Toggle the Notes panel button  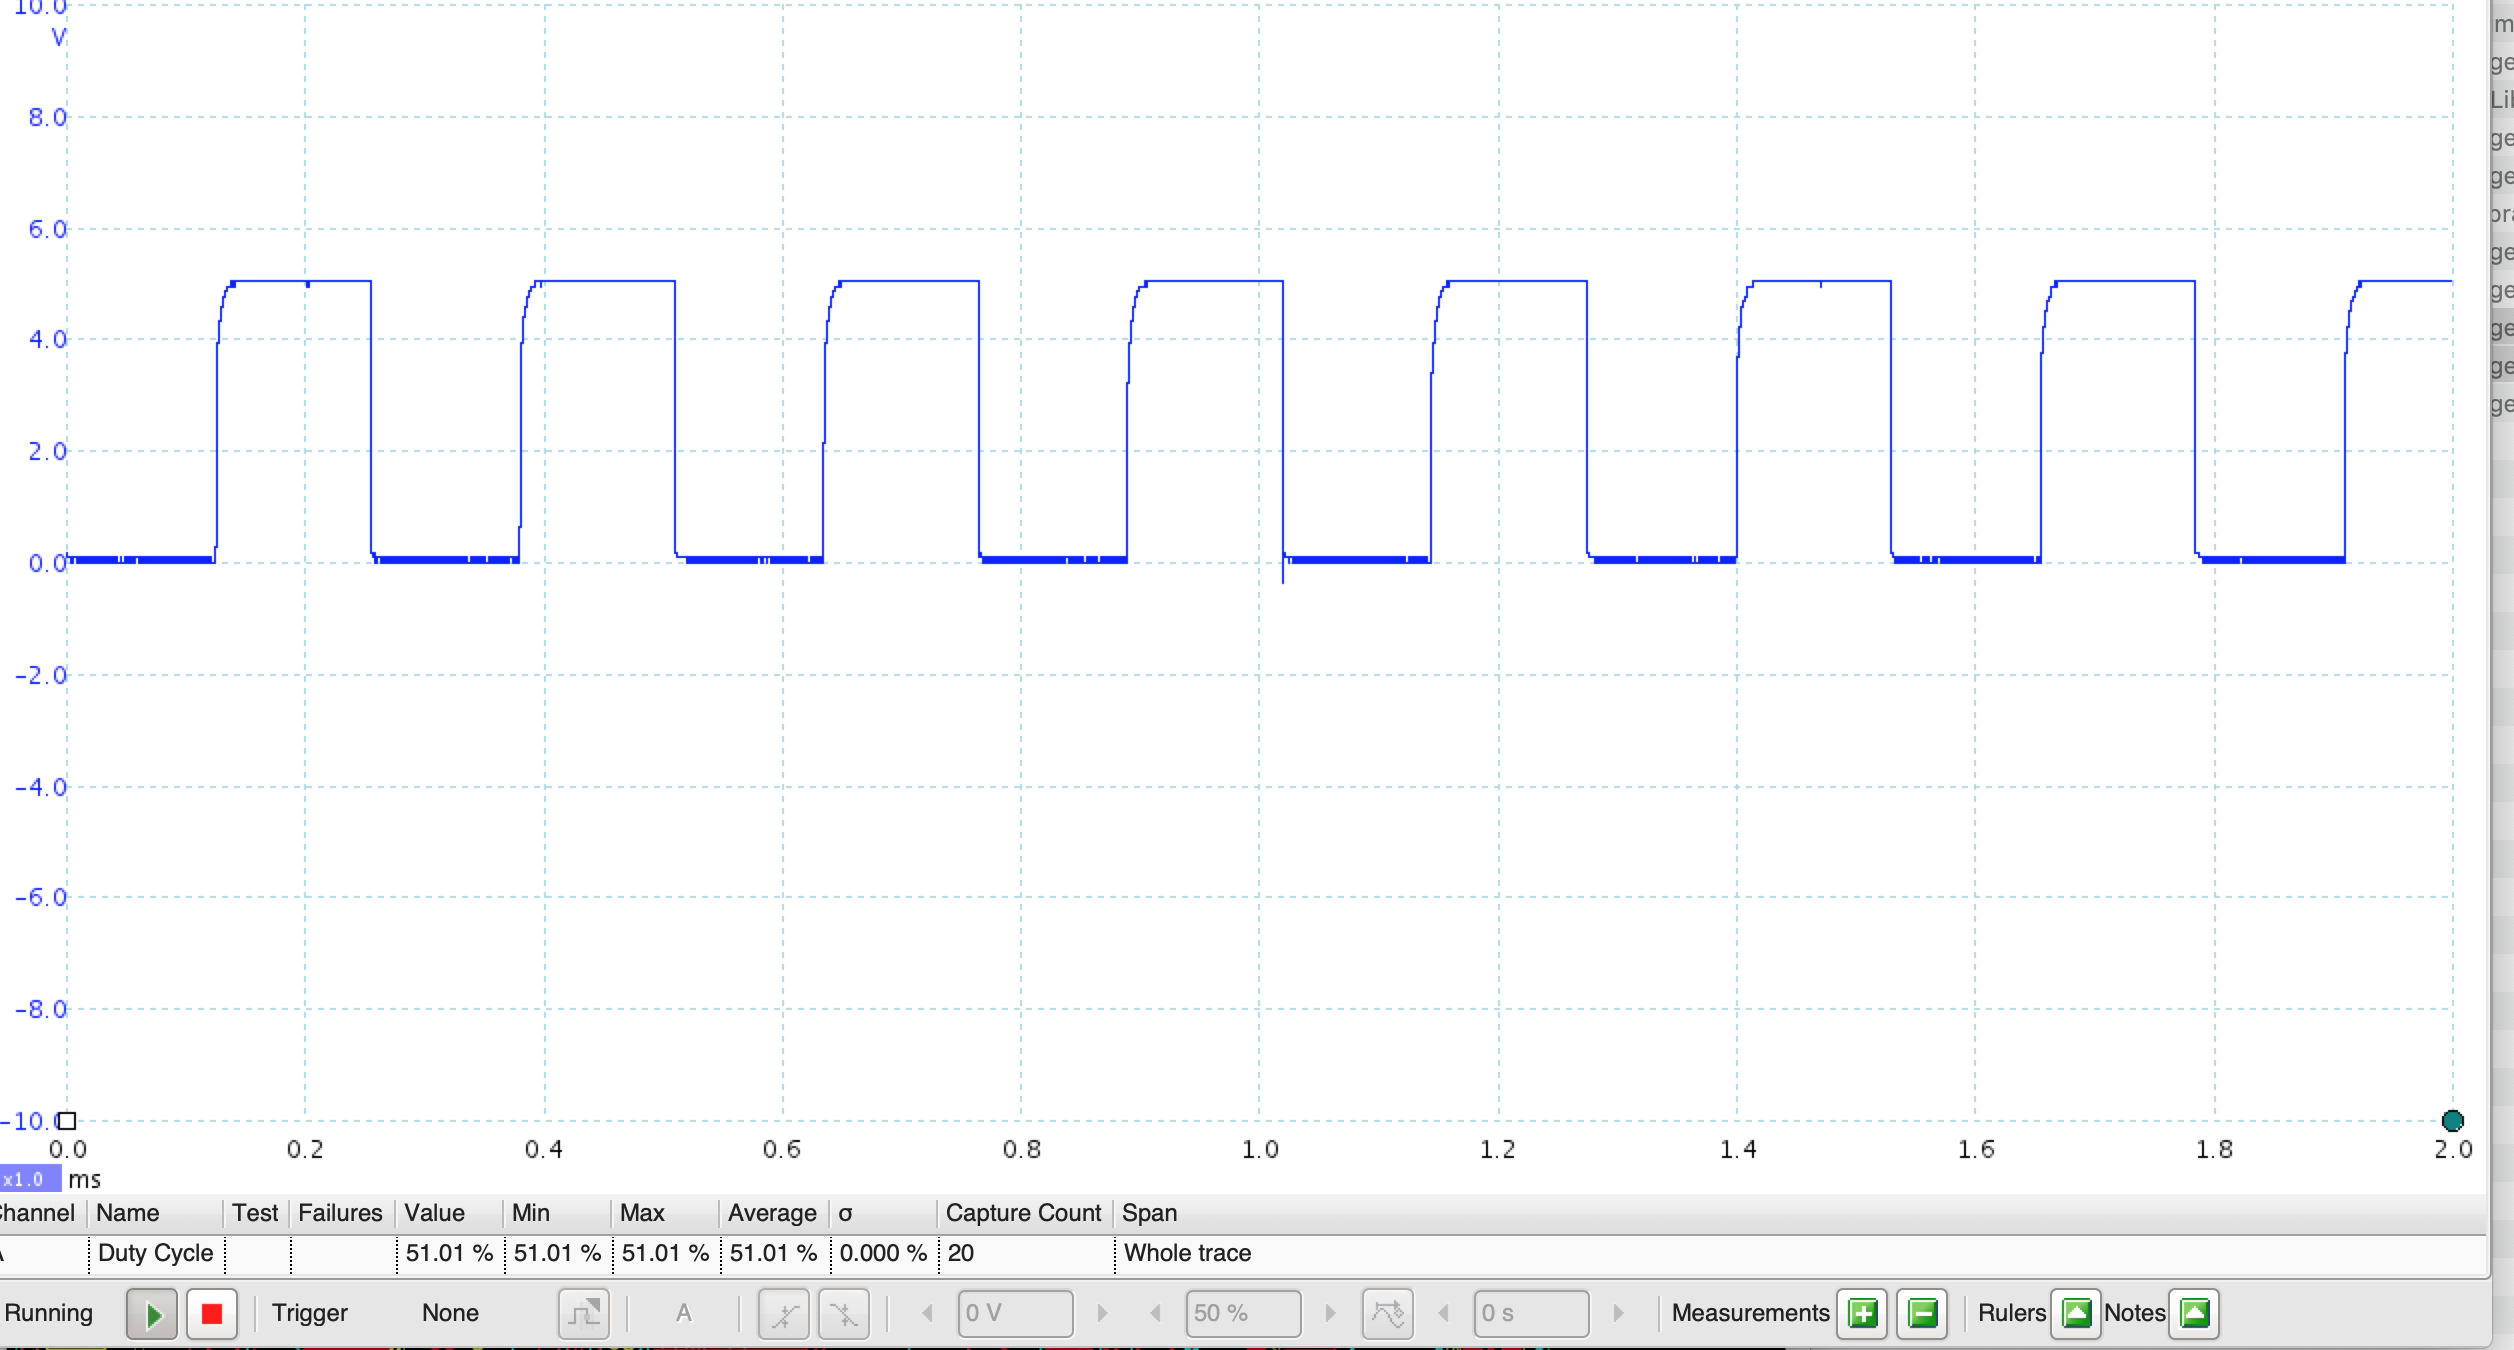click(x=2194, y=1313)
